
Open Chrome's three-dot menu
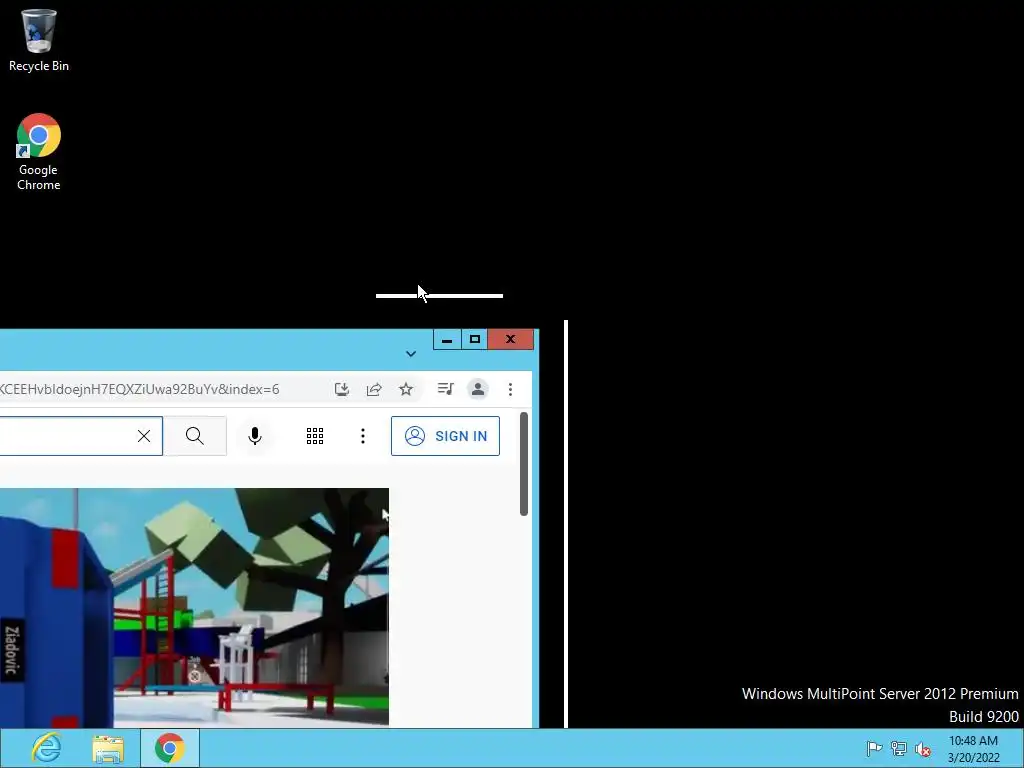(510, 389)
